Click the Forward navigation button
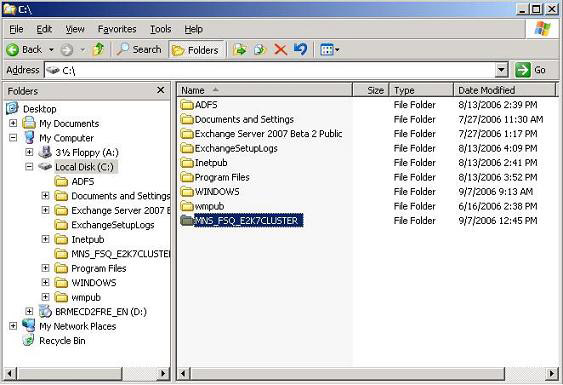The height and width of the screenshot is (385, 563). [x=67, y=50]
